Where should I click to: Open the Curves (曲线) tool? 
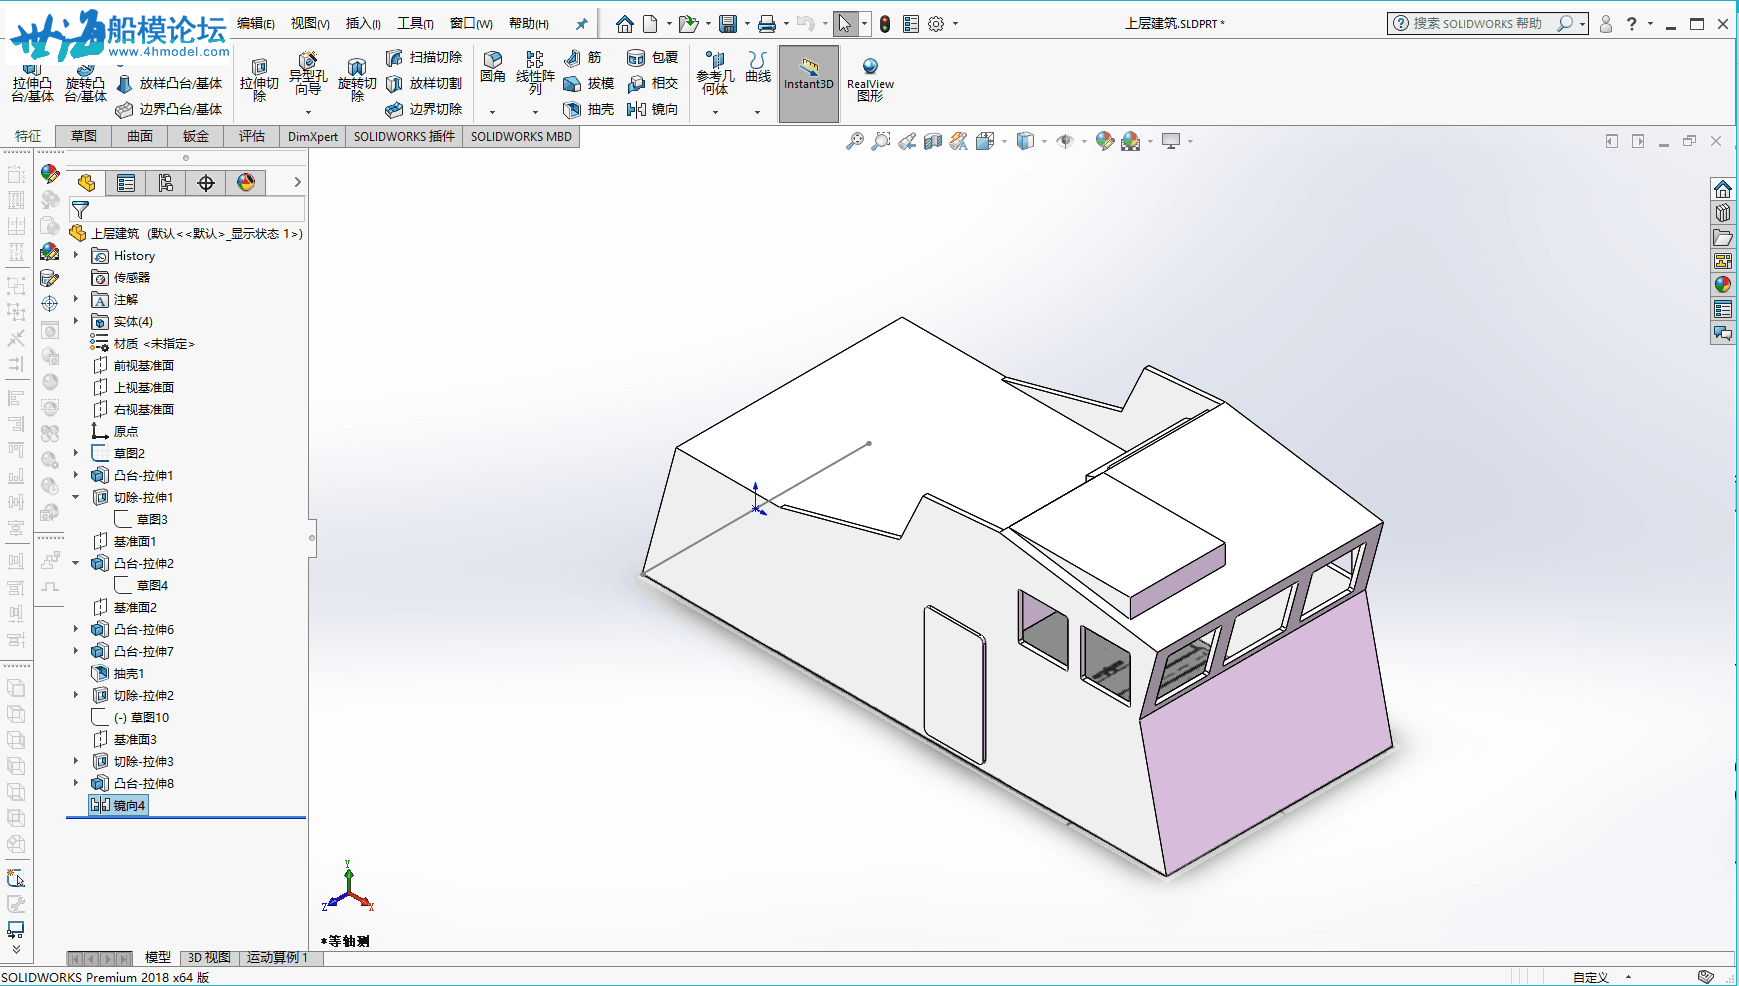(758, 67)
